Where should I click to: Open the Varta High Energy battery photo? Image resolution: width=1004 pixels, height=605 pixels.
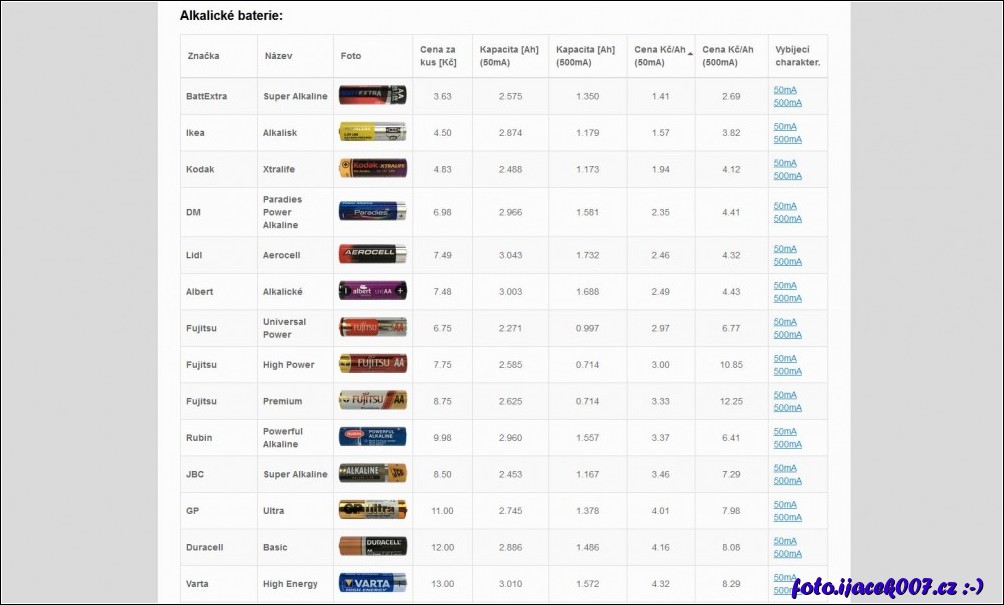[x=372, y=583]
